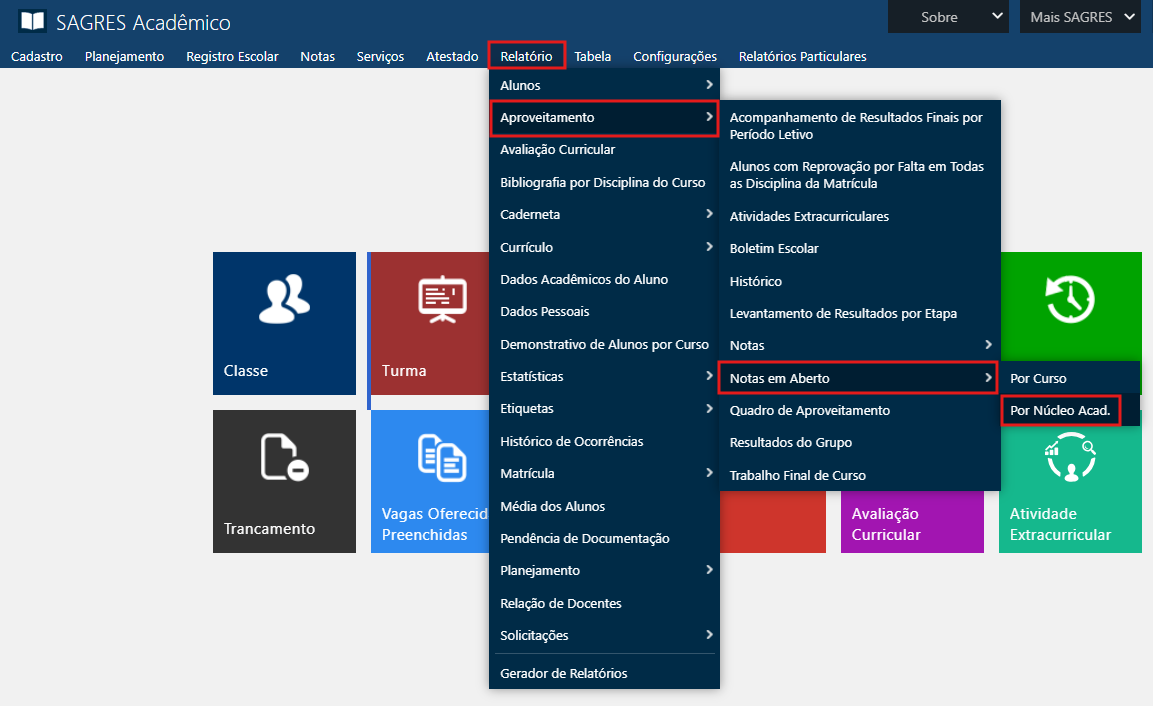
Task: Select Por Núcleo Acad. option
Action: [1060, 410]
